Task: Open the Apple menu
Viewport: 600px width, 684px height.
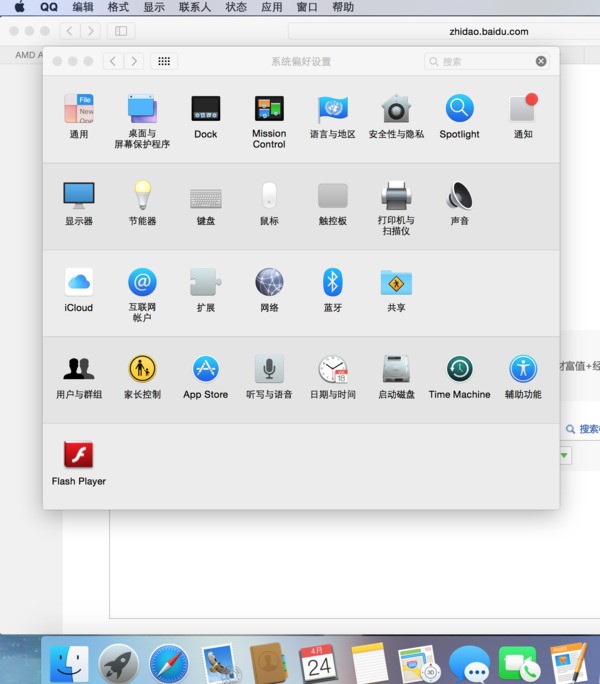Action: click(19, 7)
